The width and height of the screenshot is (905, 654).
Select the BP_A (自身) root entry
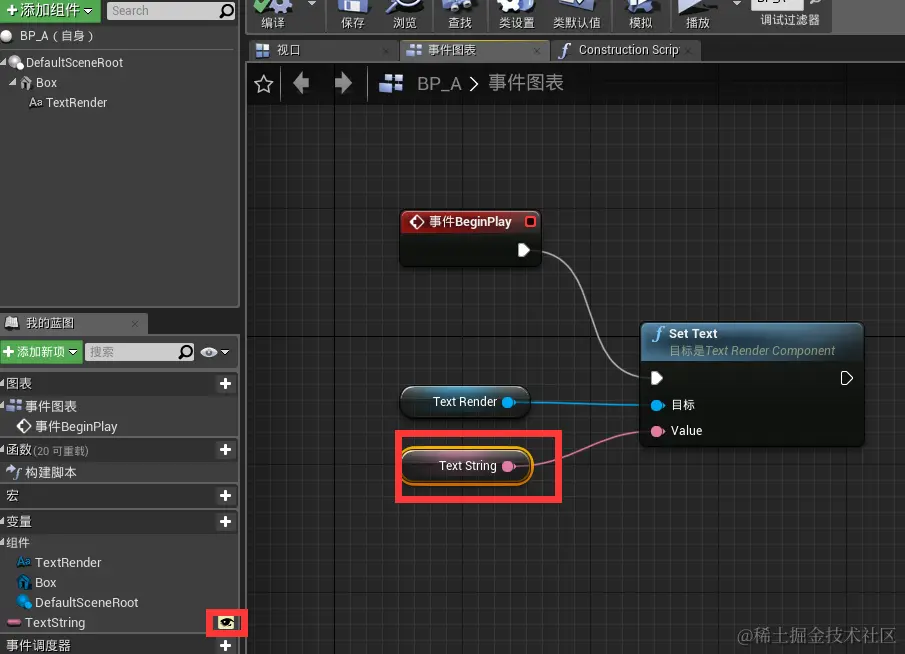pos(56,36)
